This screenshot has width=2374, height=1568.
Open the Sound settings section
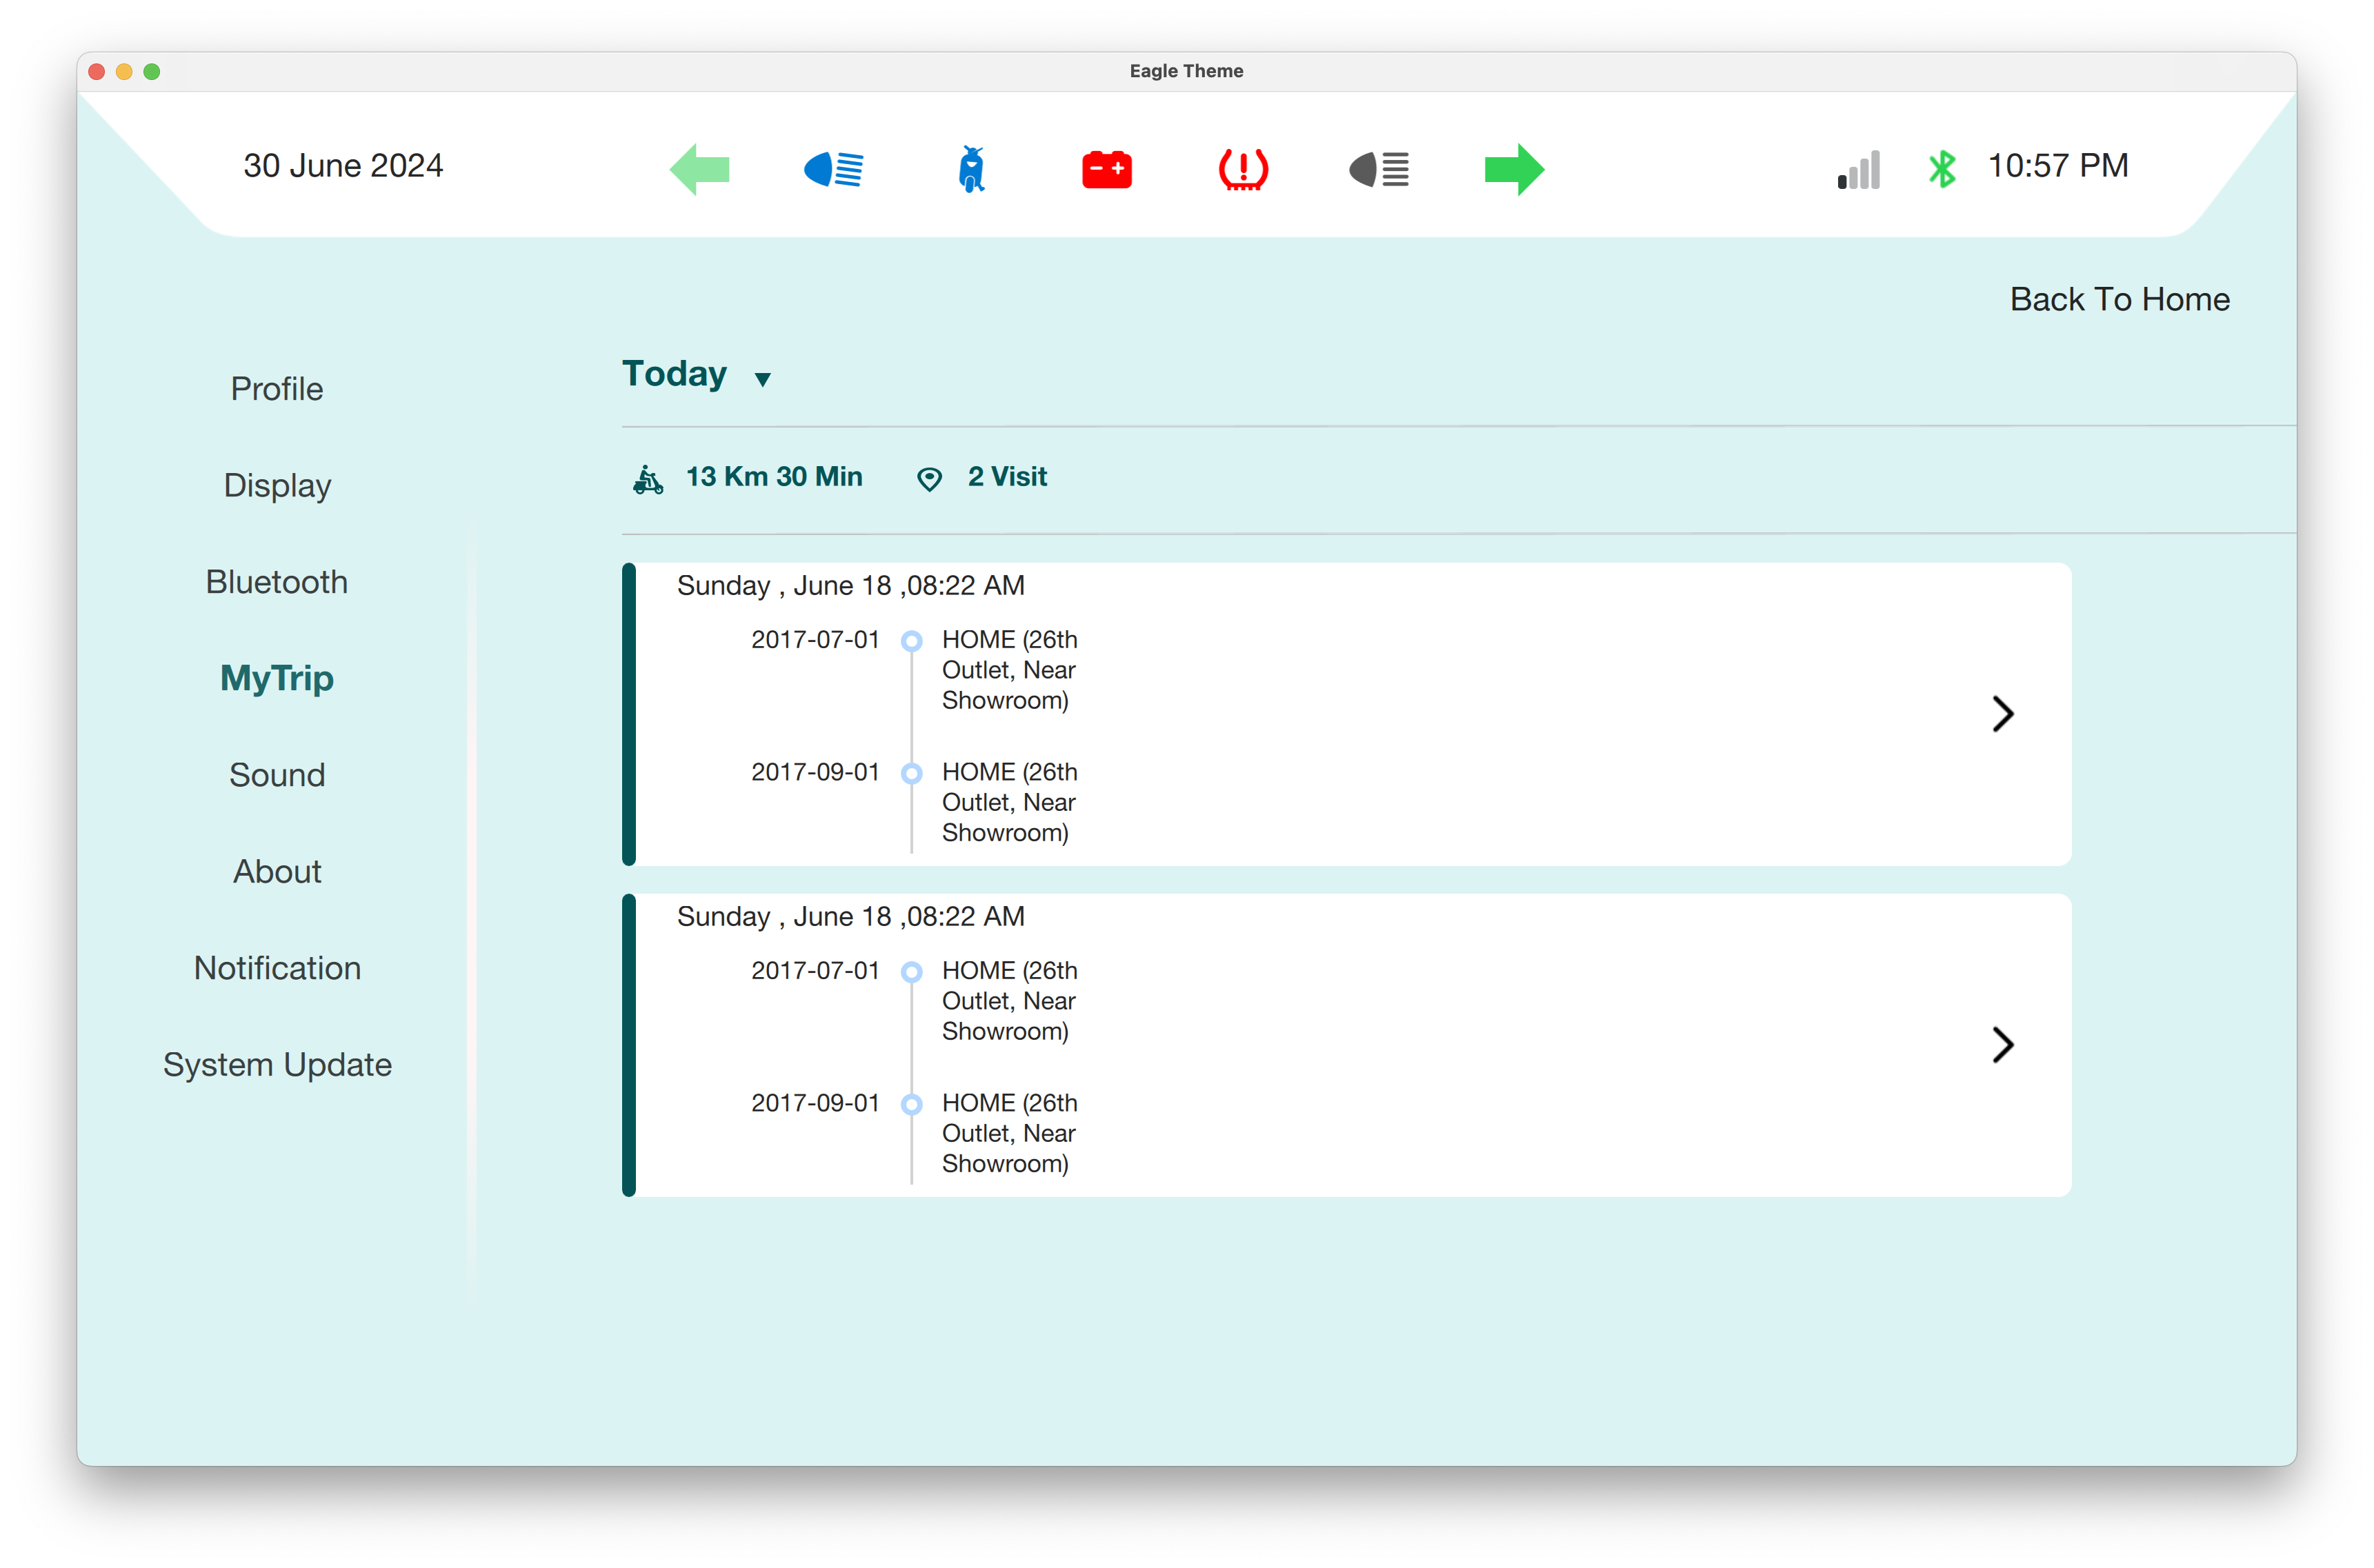pos(277,775)
